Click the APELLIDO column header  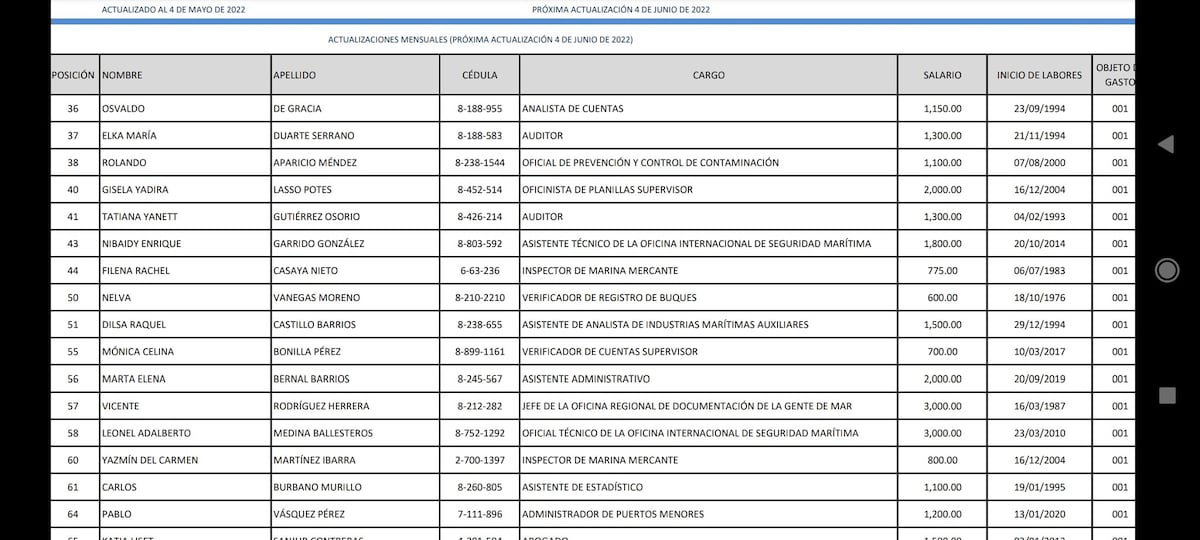(x=294, y=75)
